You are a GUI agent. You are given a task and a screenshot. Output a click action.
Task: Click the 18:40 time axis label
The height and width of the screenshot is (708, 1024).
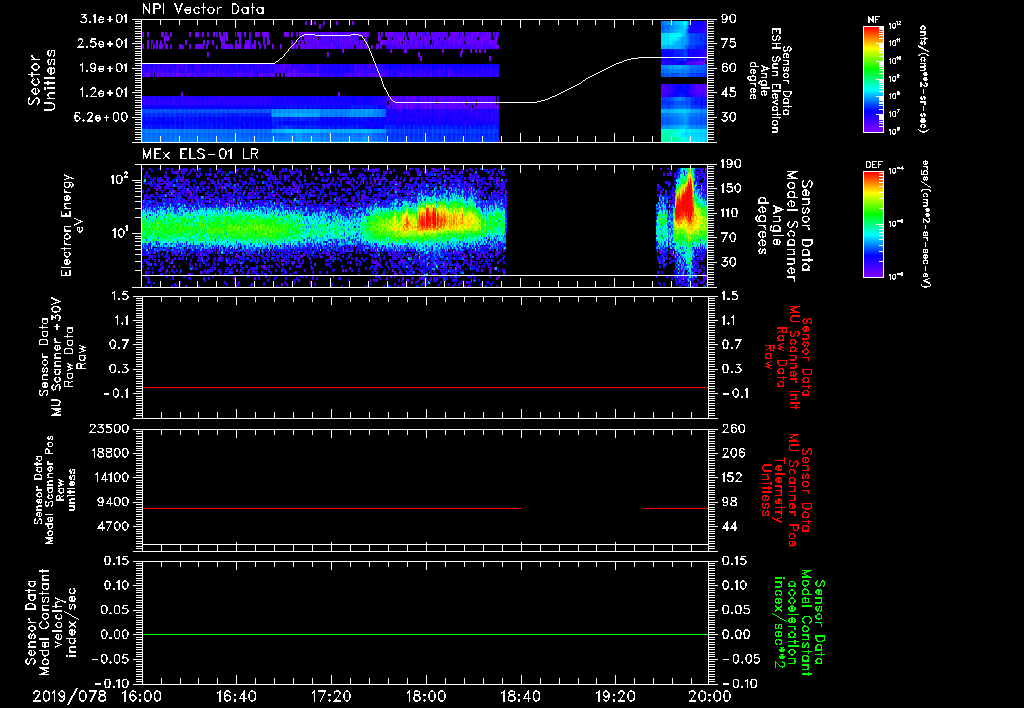tap(520, 696)
